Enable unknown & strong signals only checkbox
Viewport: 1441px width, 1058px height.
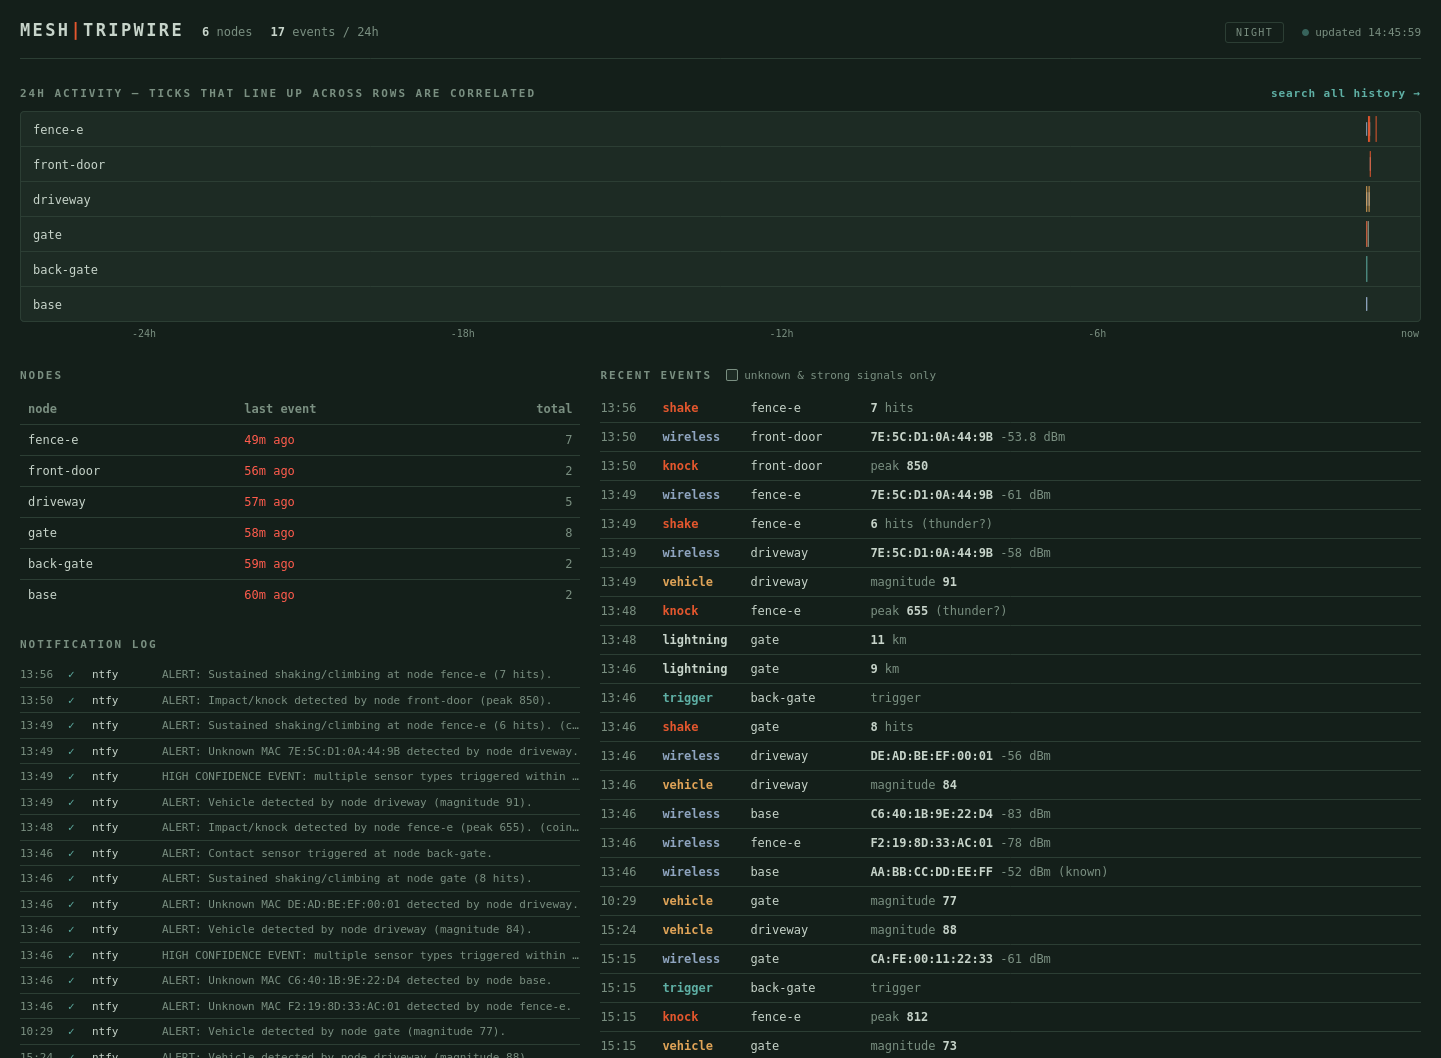click(x=732, y=375)
